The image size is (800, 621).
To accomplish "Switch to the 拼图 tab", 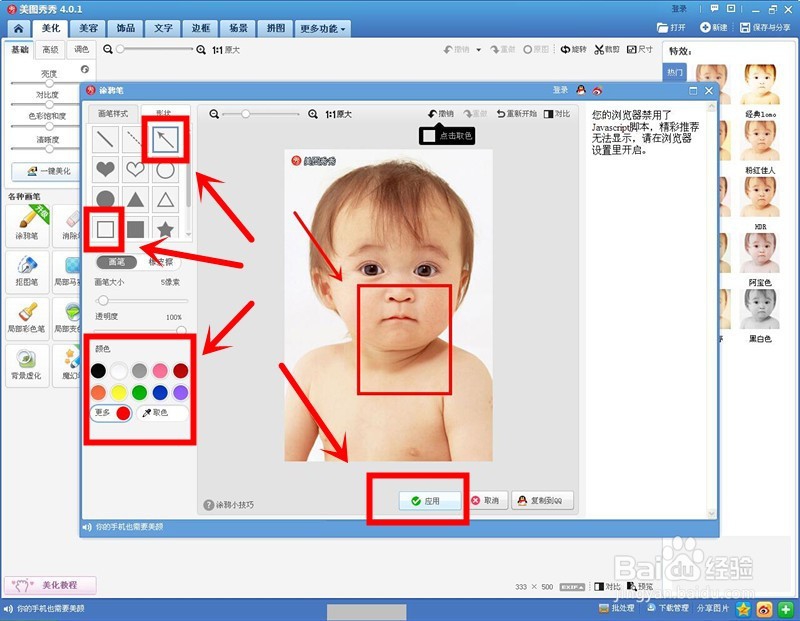I will (x=276, y=28).
